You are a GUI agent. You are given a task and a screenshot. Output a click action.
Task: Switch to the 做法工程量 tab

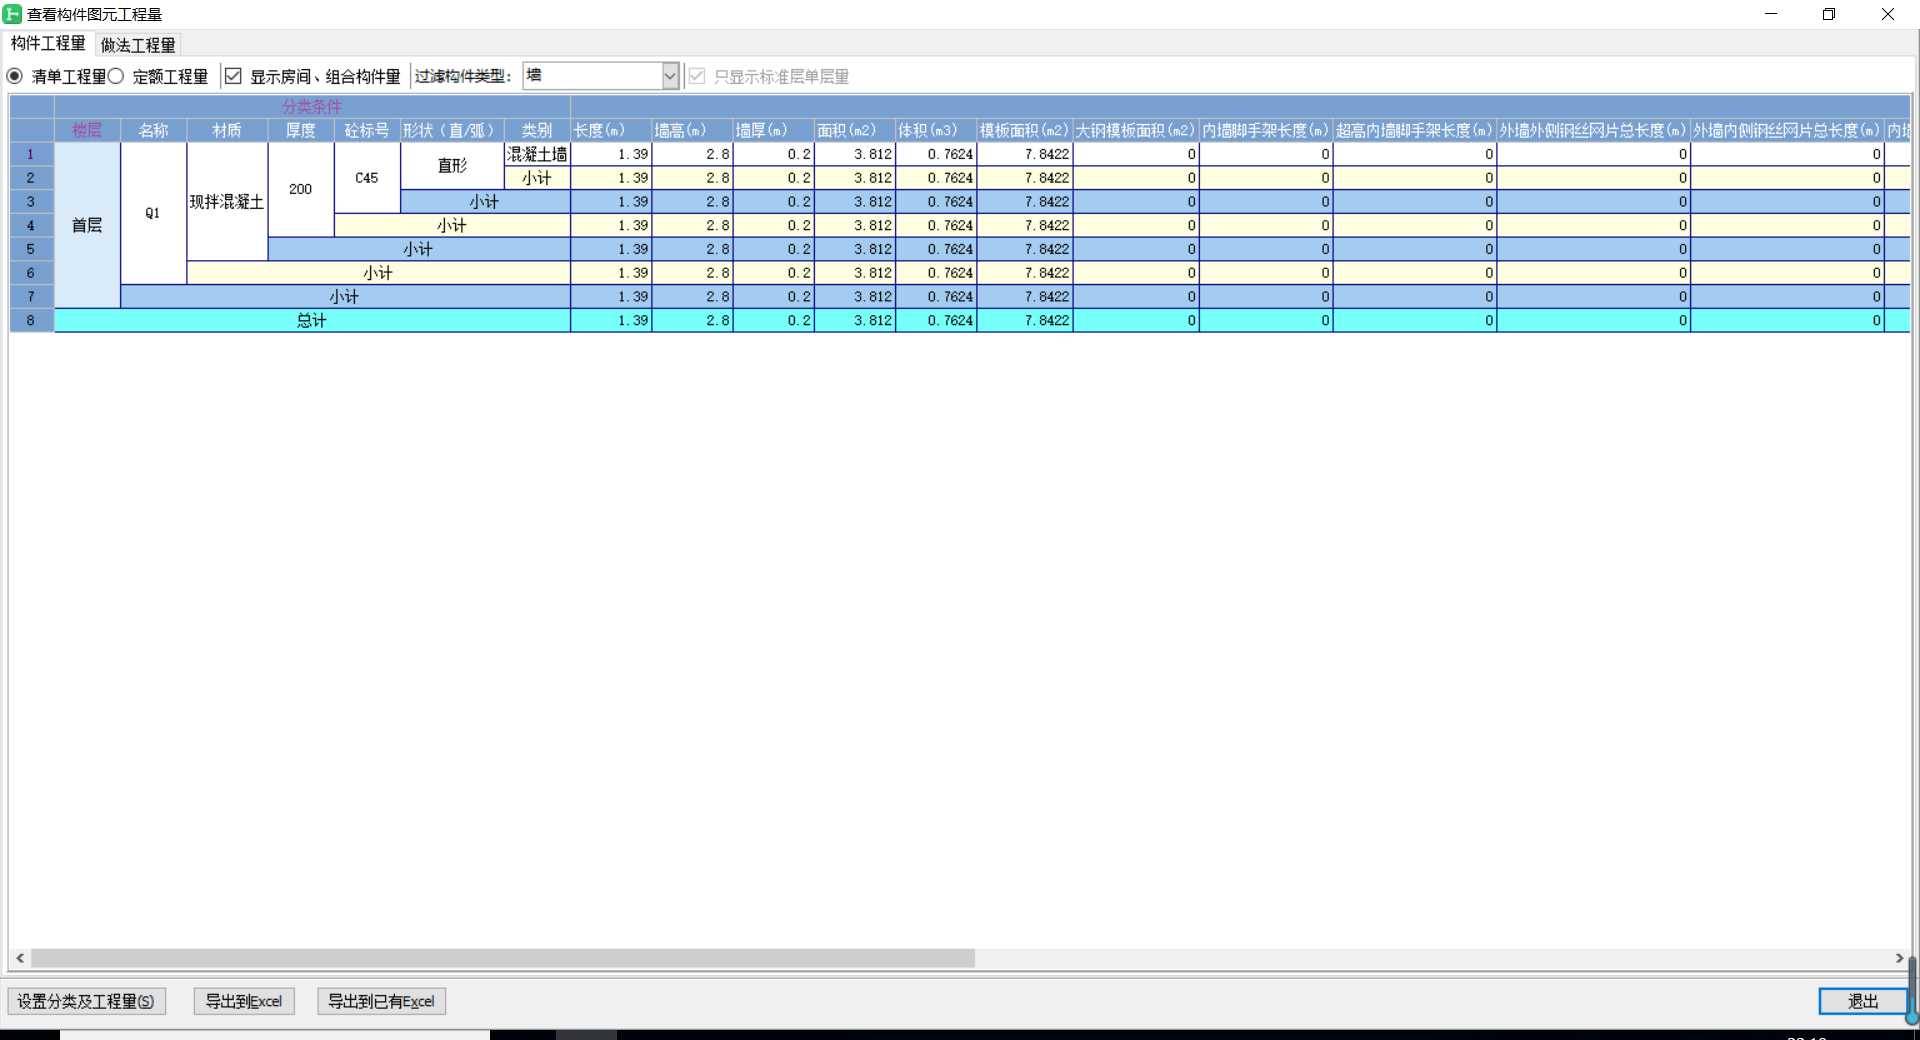coord(138,45)
